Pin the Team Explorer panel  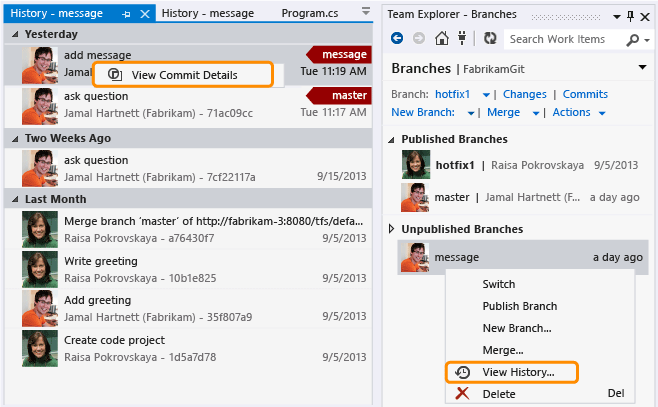pos(630,16)
